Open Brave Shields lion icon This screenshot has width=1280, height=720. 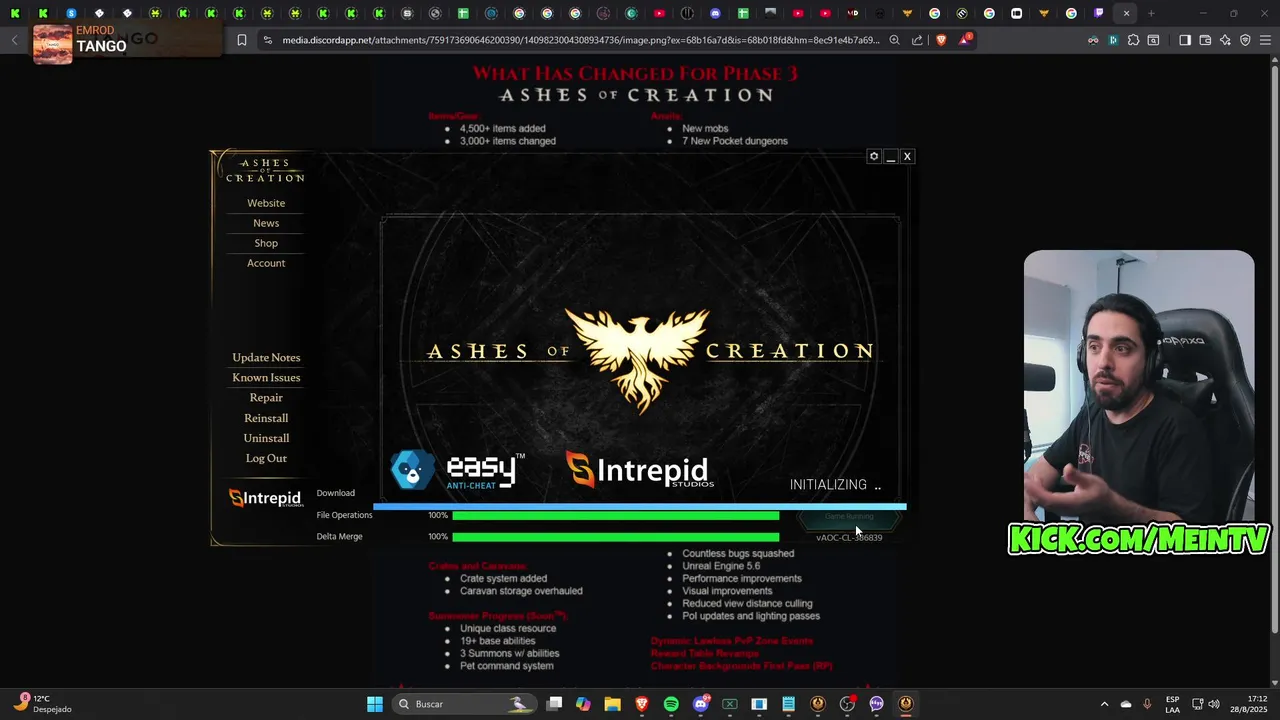[941, 40]
